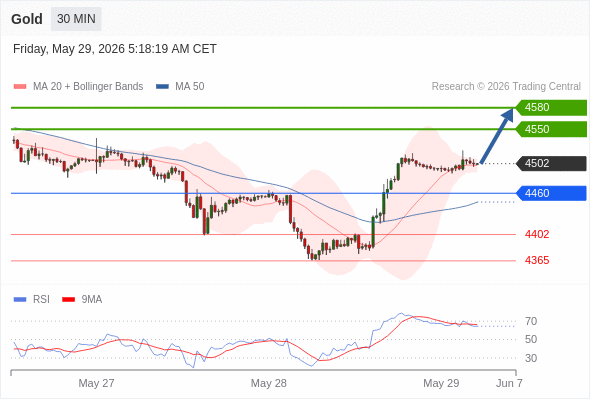Viewport: 590px width, 400px height.
Task: Select the date line 'Friday, May 29, 2026 5:18:19 AM CET'
Action: click(115, 49)
